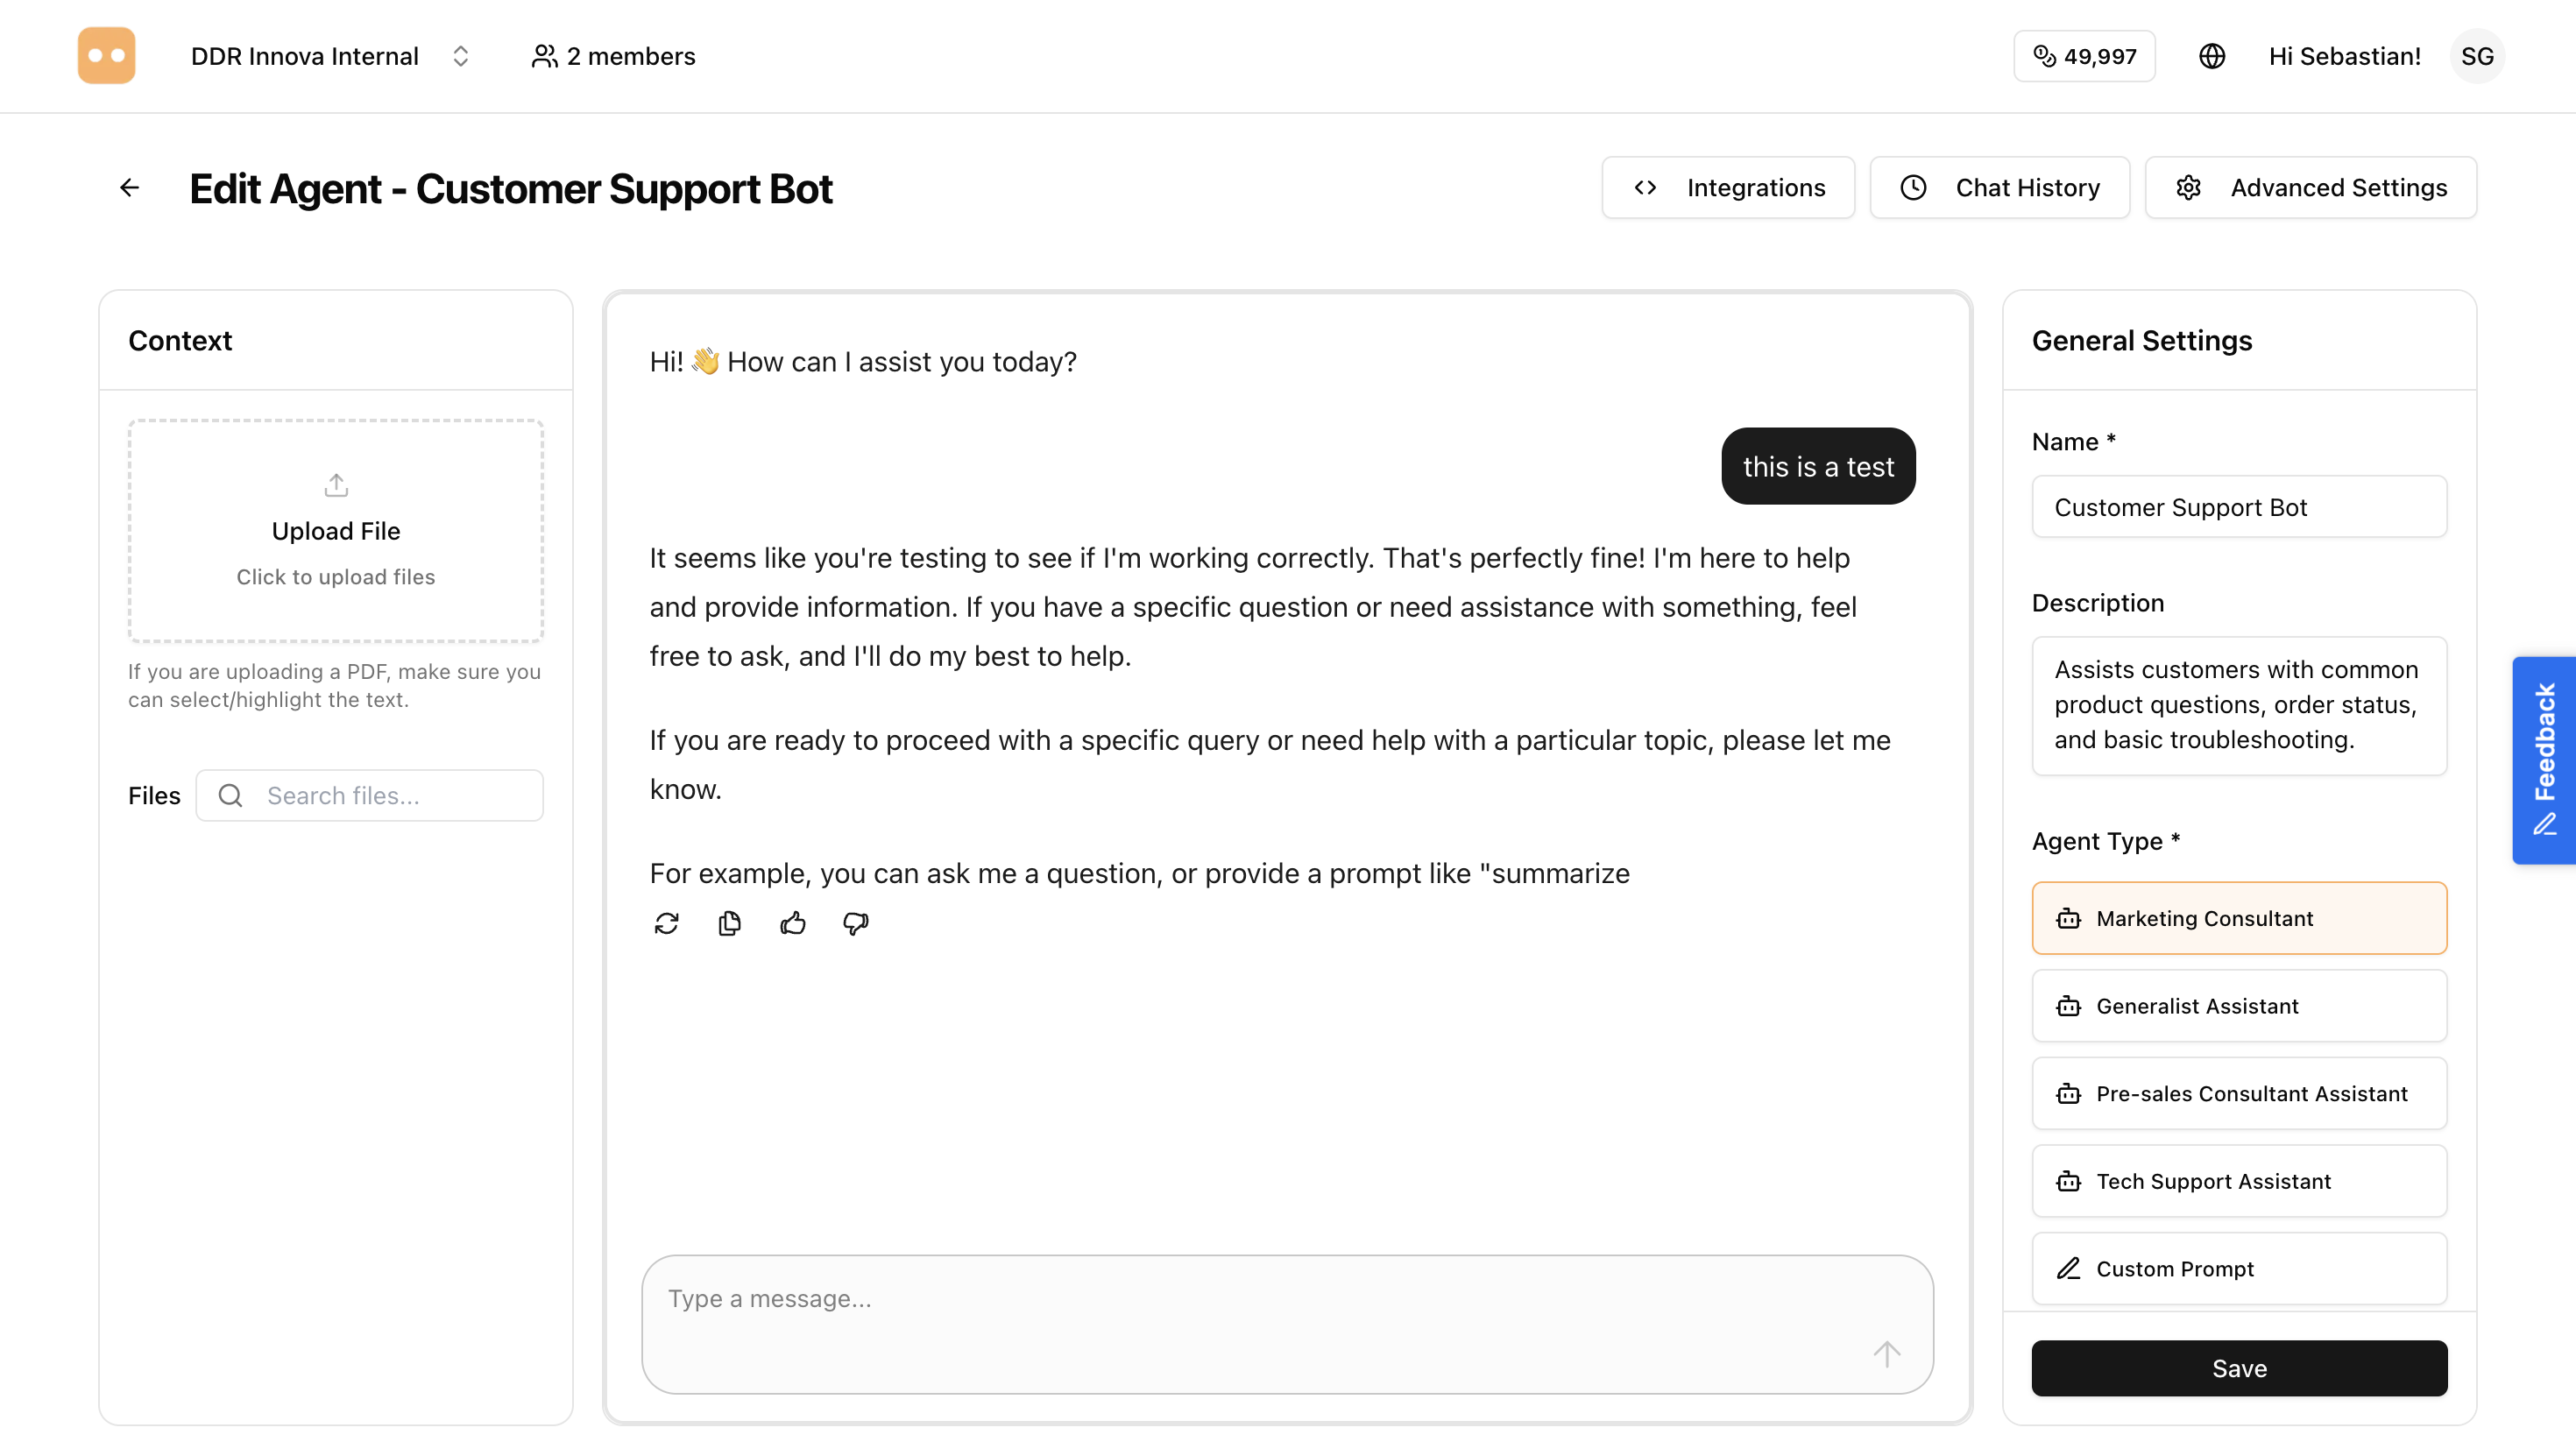The width and height of the screenshot is (2576, 1456).
Task: Click the send message arrow
Action: click(x=1886, y=1353)
